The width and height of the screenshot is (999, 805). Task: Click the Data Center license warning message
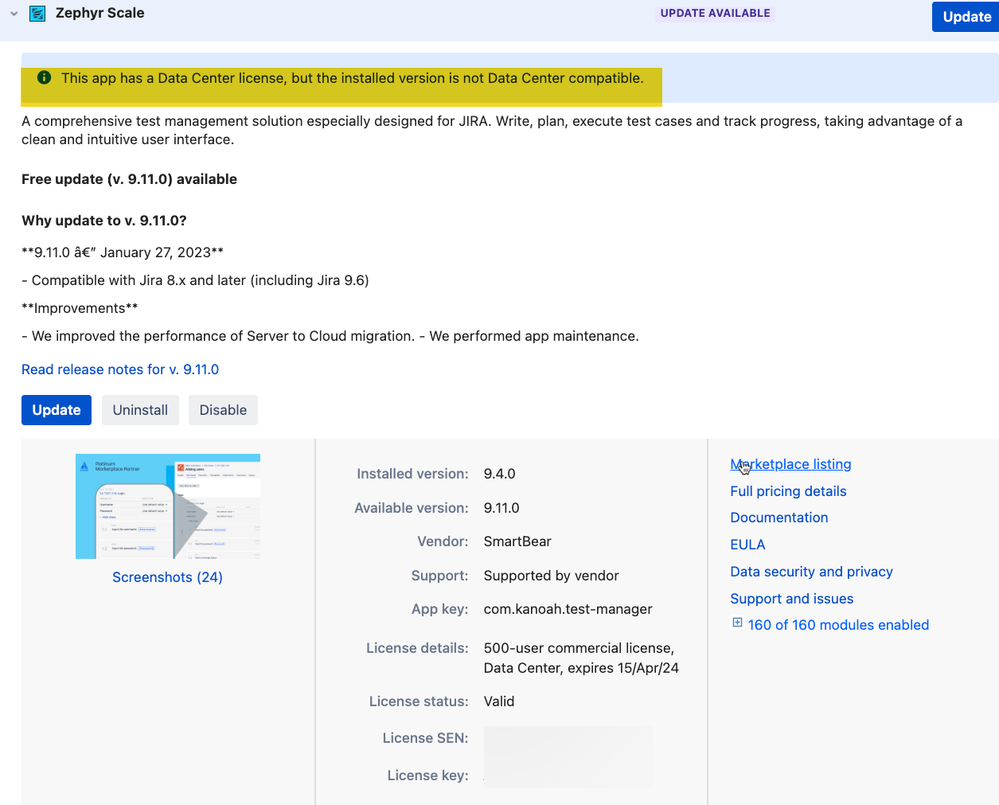(352, 78)
